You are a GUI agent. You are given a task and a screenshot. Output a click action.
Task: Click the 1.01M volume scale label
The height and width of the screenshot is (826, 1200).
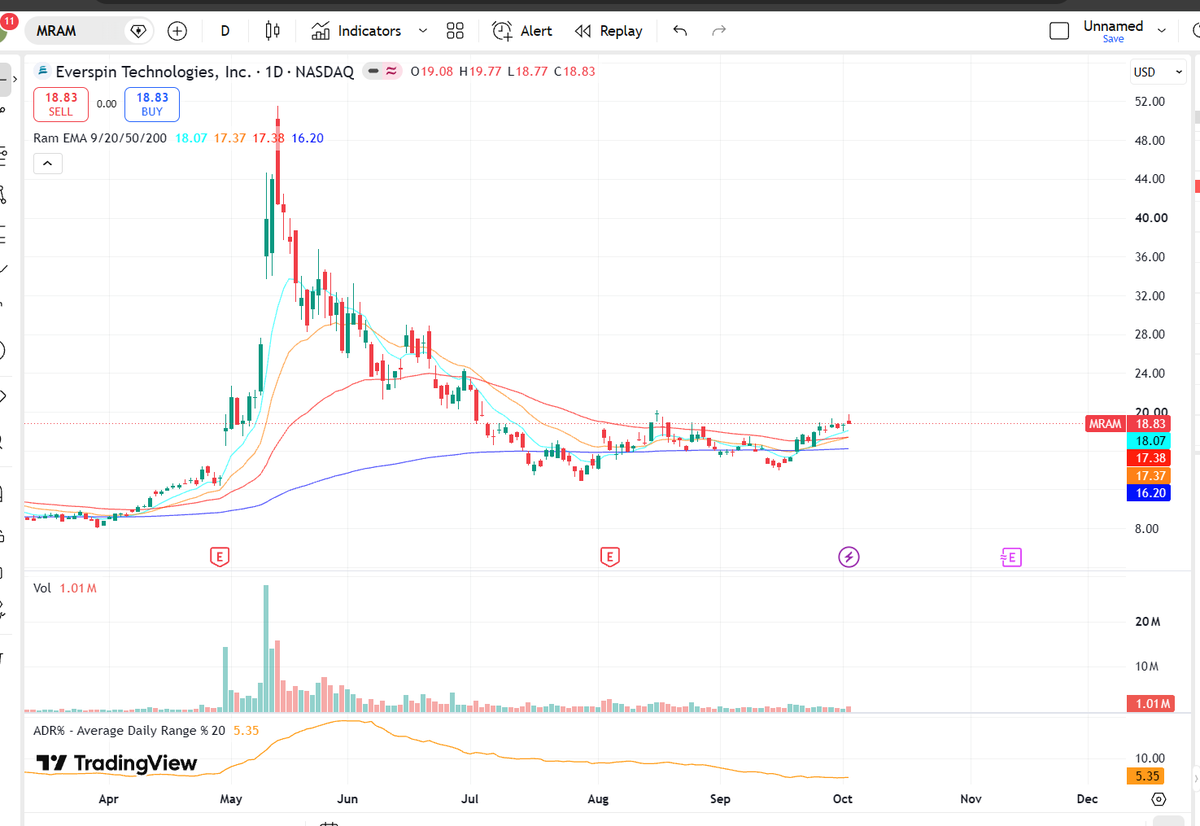[1153, 703]
